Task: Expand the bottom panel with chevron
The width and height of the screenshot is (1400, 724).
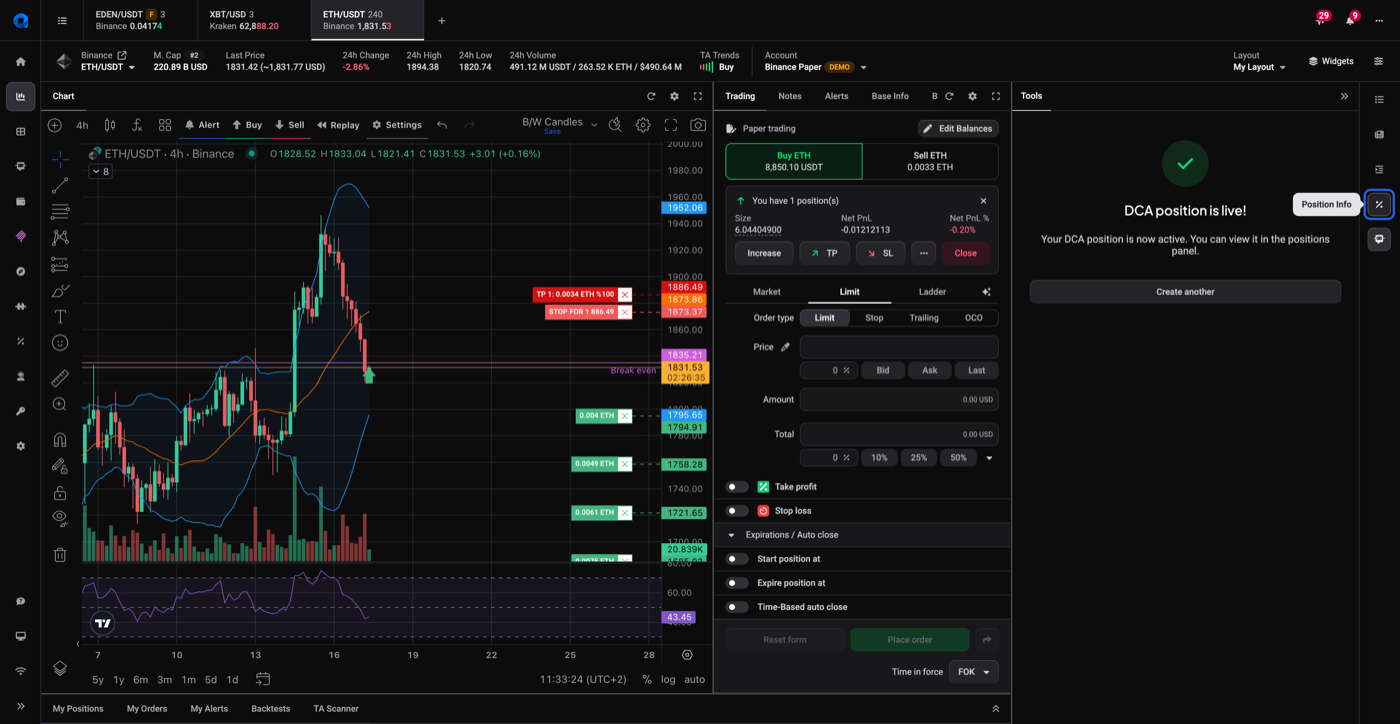Action: [995, 709]
